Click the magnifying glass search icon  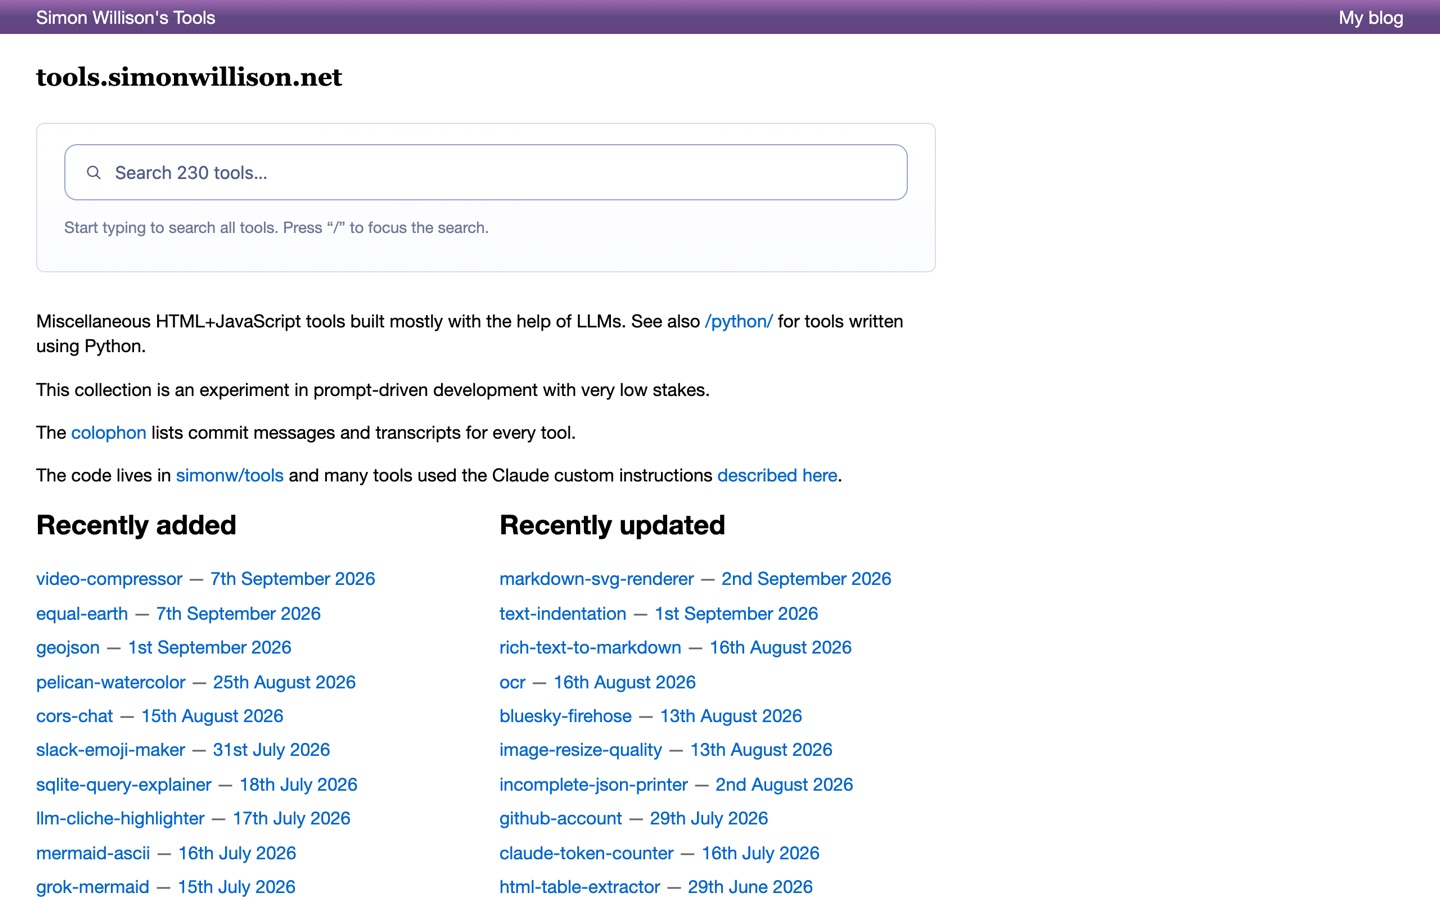[x=93, y=173]
